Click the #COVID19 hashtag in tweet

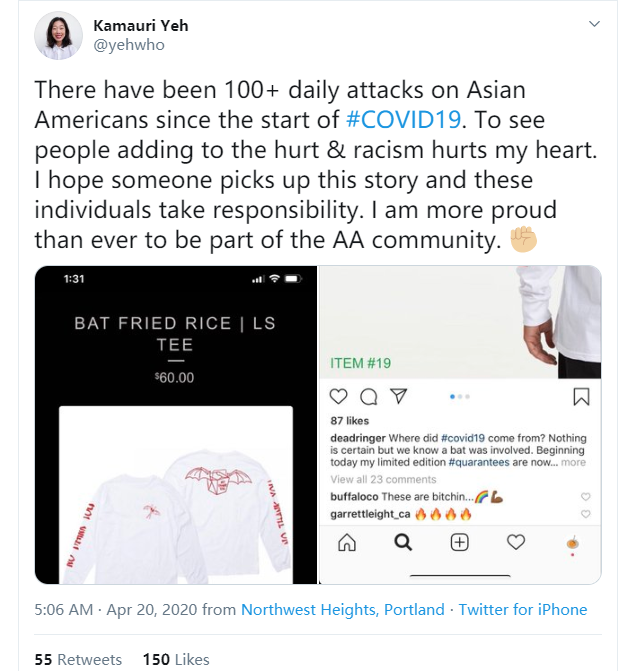pos(403,120)
